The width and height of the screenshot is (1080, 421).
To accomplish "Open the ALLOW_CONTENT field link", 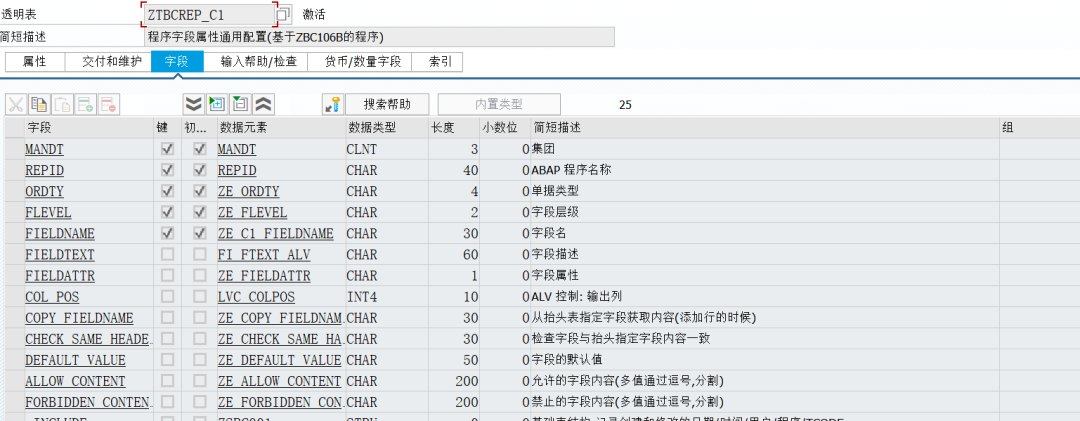I will pyautogui.click(x=75, y=382).
